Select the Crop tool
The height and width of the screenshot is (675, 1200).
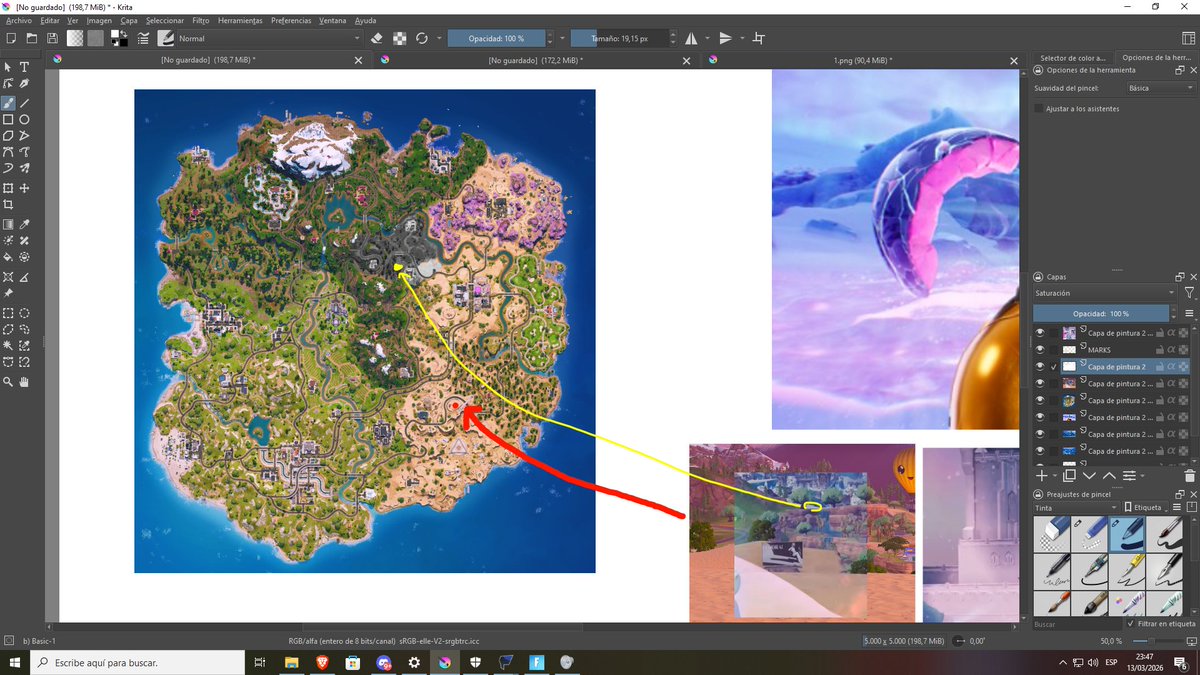[x=8, y=204]
